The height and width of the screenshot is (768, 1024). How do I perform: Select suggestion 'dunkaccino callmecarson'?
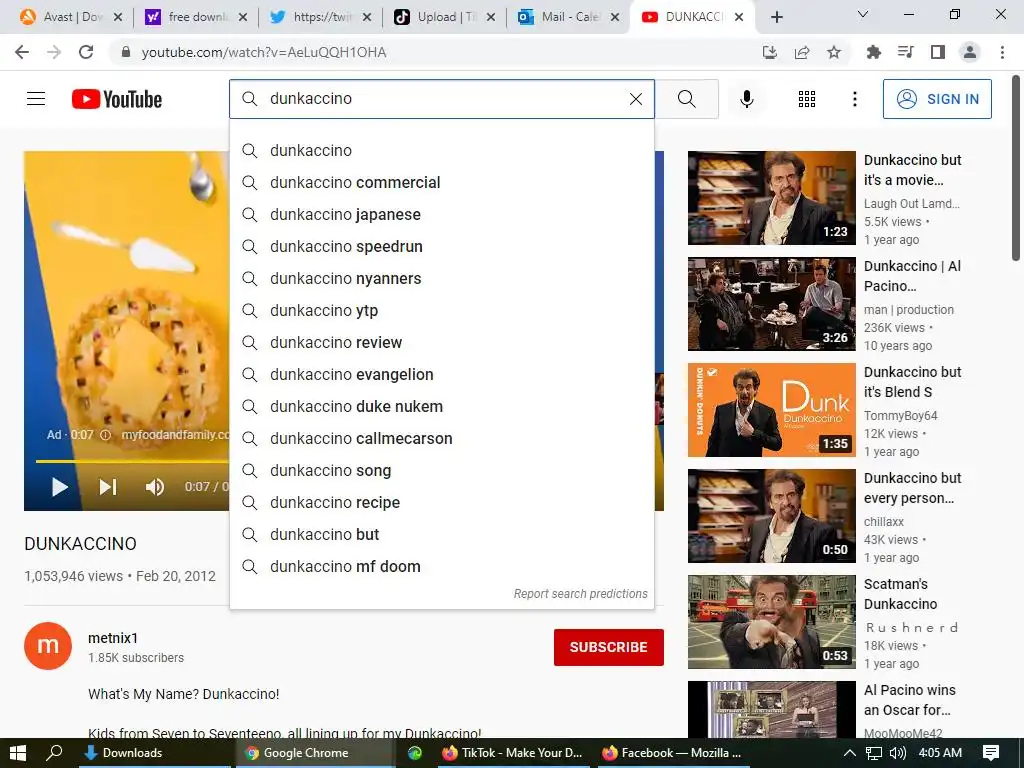[x=442, y=438]
